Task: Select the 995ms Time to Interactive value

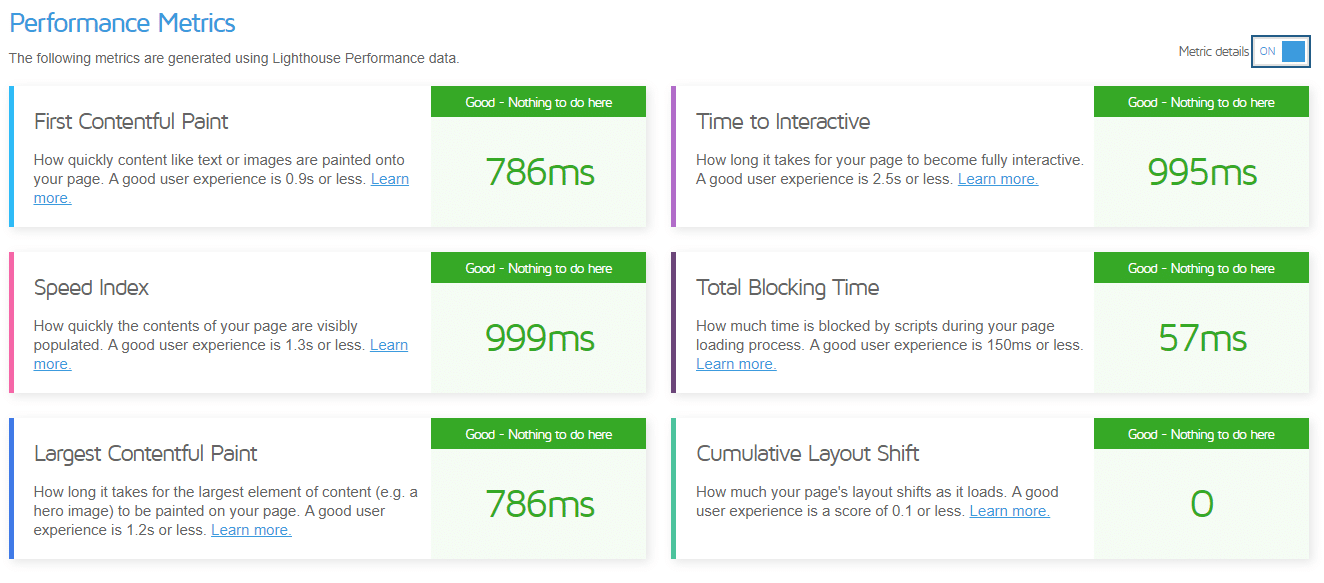Action: point(1201,172)
